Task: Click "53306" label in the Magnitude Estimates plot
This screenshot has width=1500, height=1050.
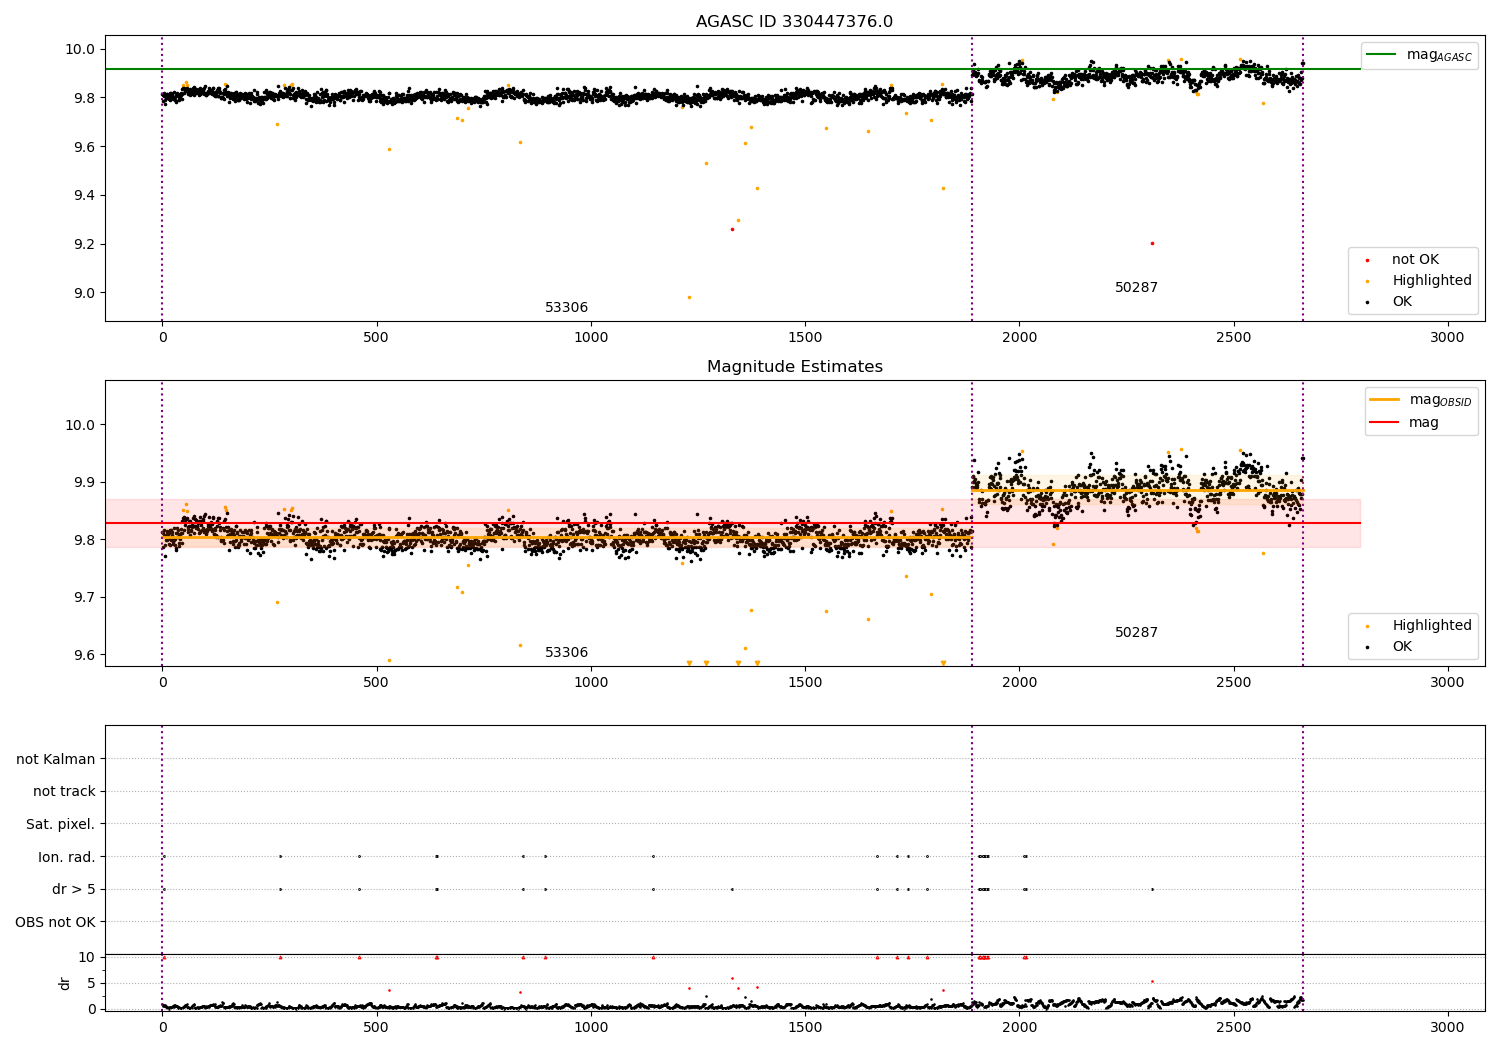Action: 566,653
